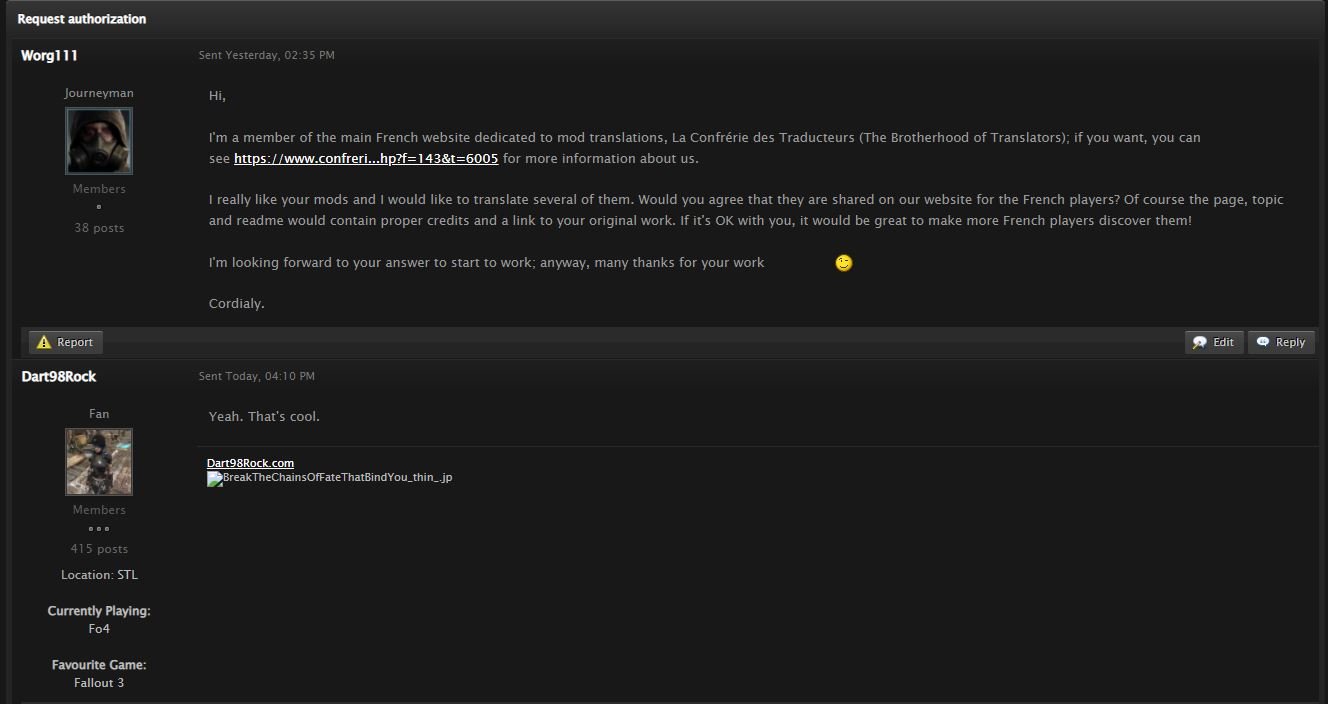Click the three reputation pips under Dart98Rock
The width and height of the screenshot is (1328, 704).
tap(99, 529)
